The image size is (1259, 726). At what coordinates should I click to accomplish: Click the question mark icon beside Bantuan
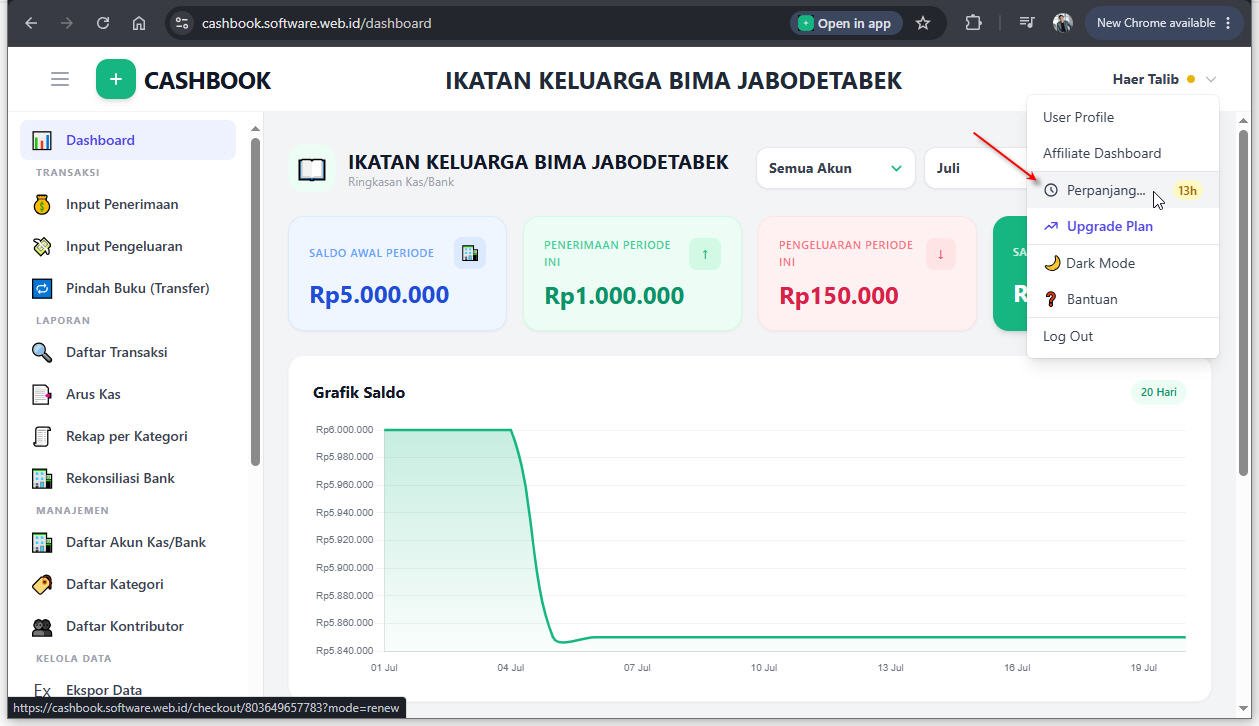coord(1051,299)
